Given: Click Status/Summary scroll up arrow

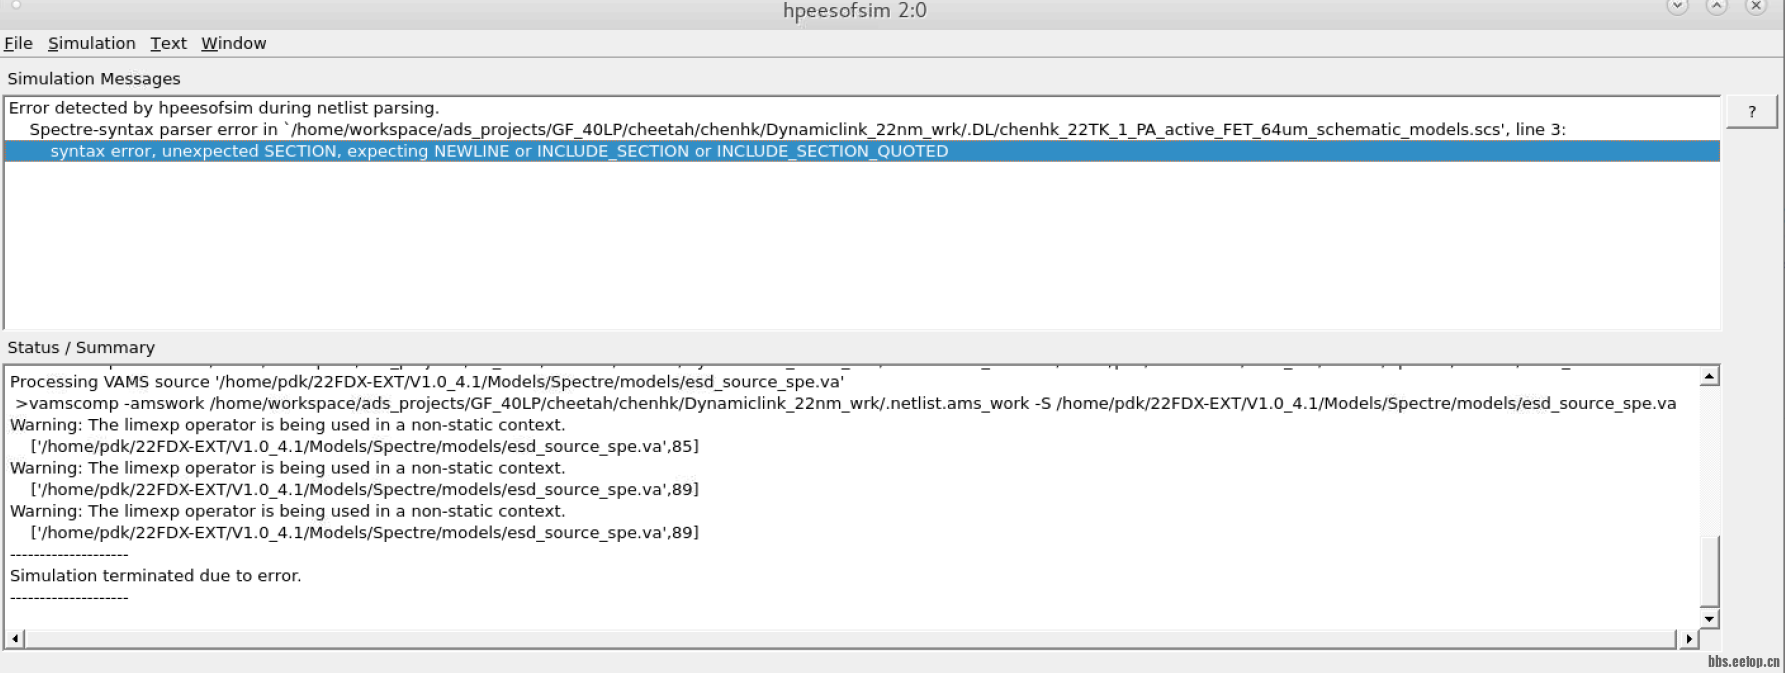Looking at the screenshot, I should pos(1709,377).
